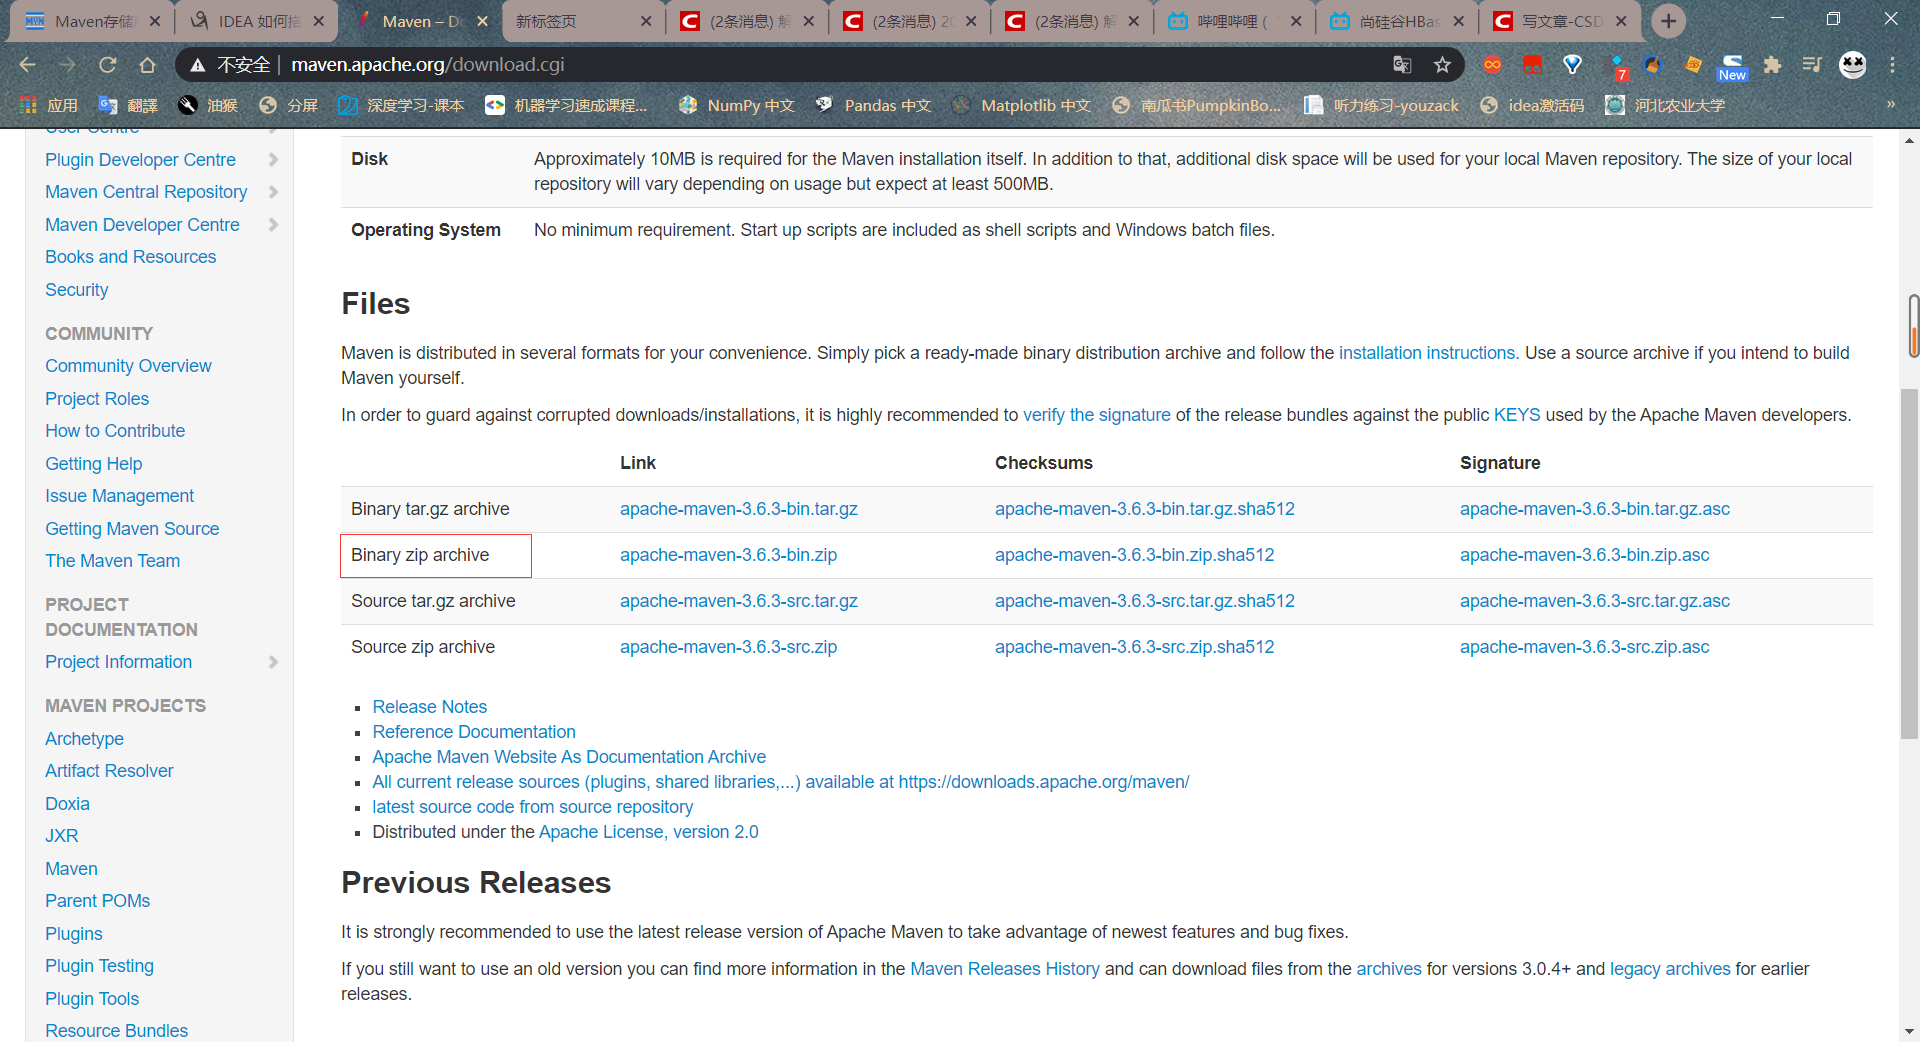This screenshot has height=1042, width=1920.
Task: Open the Apps bookmark shortcut
Action: pyautogui.click(x=49, y=105)
